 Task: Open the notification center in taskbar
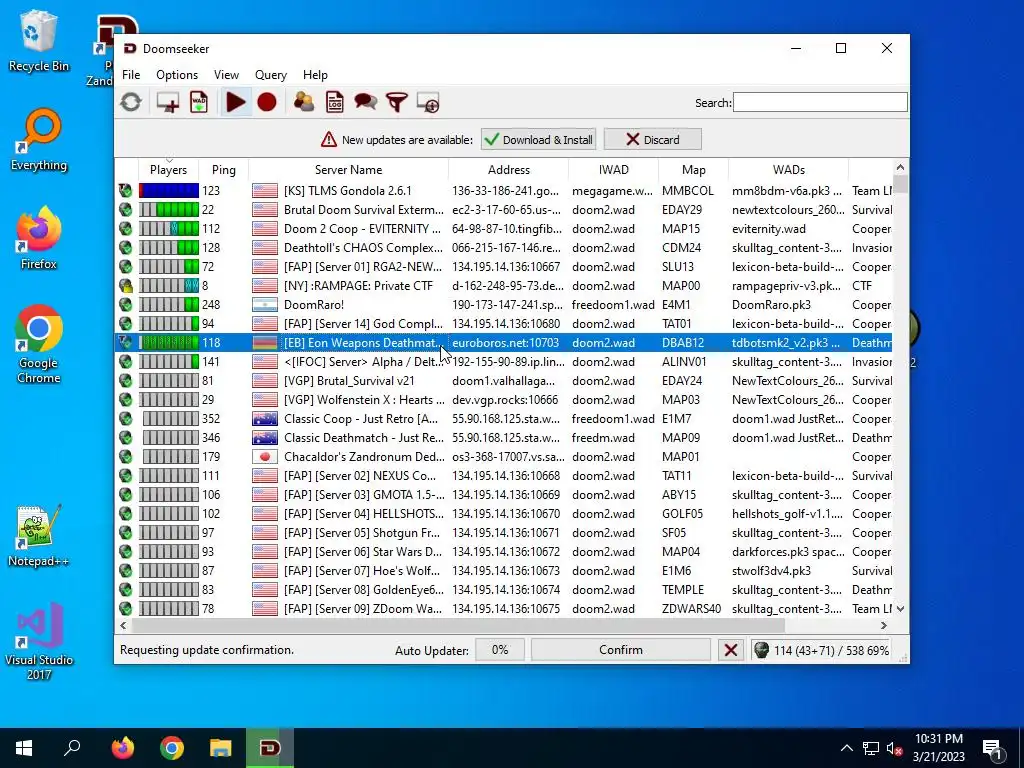pyautogui.click(x=992, y=748)
